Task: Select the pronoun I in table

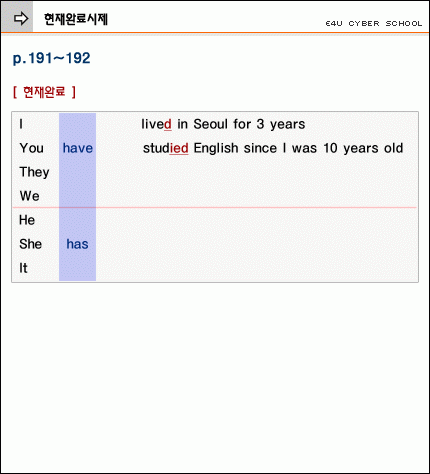Action: click(x=21, y=124)
